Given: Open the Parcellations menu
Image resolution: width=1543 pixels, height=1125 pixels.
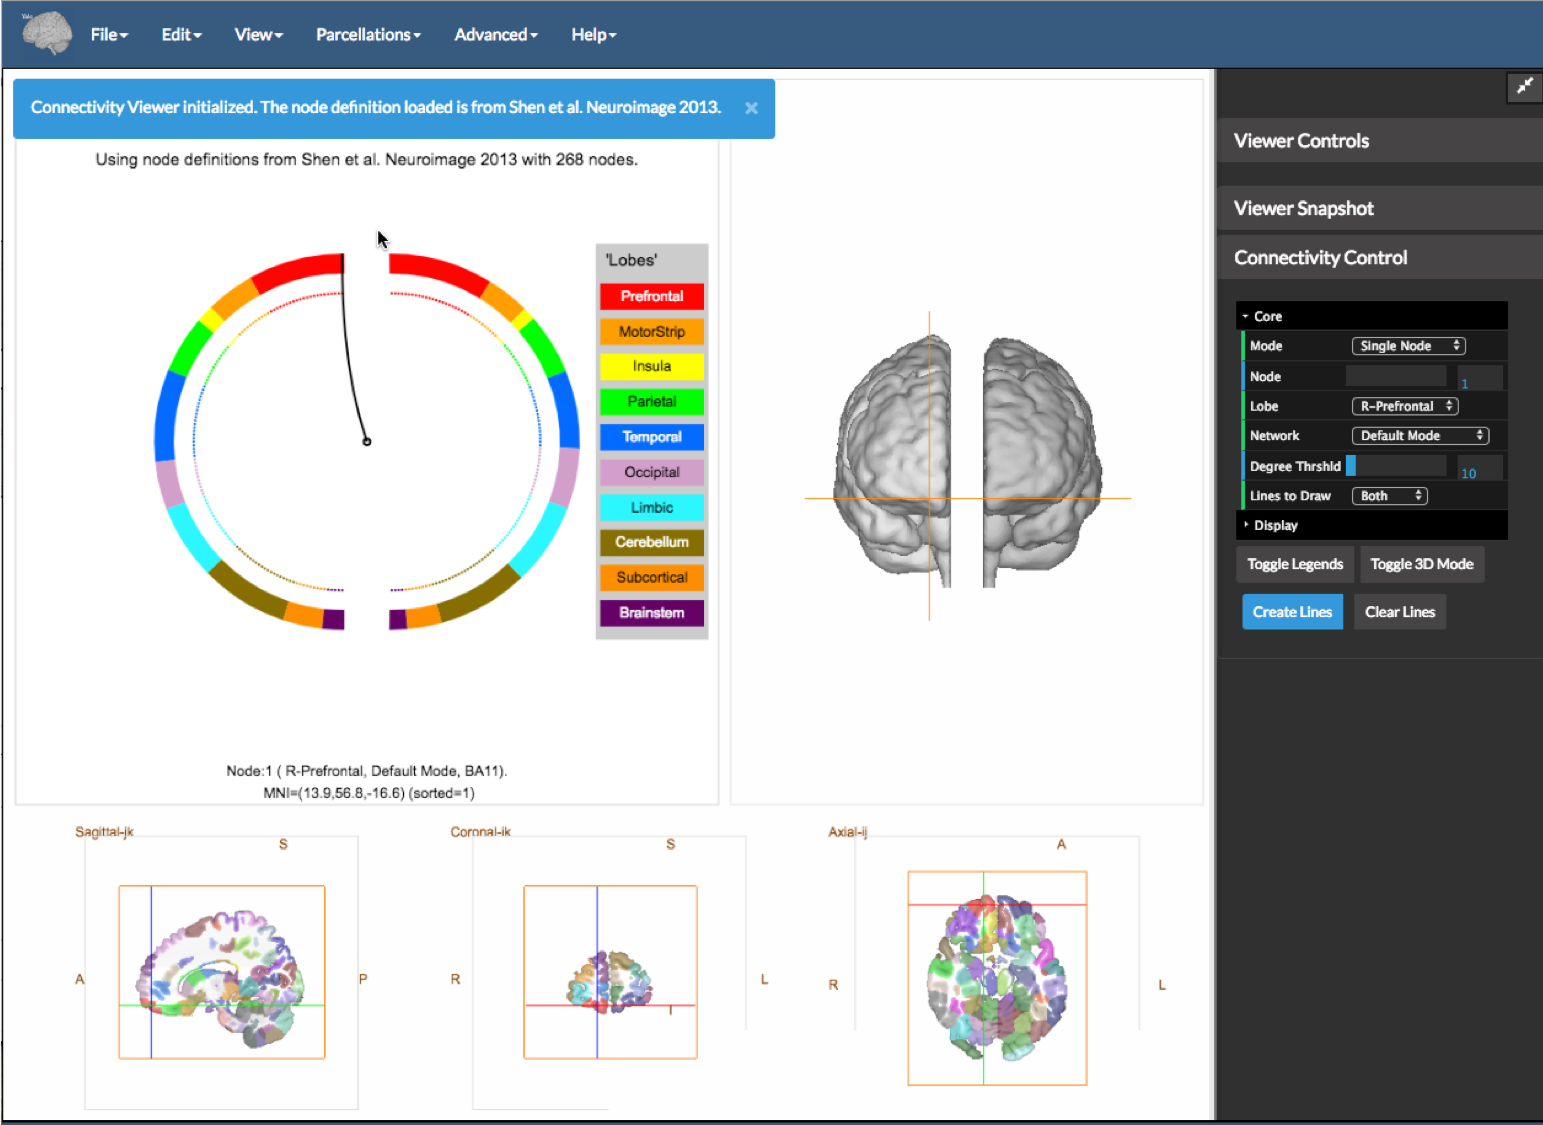Looking at the screenshot, I should [367, 35].
